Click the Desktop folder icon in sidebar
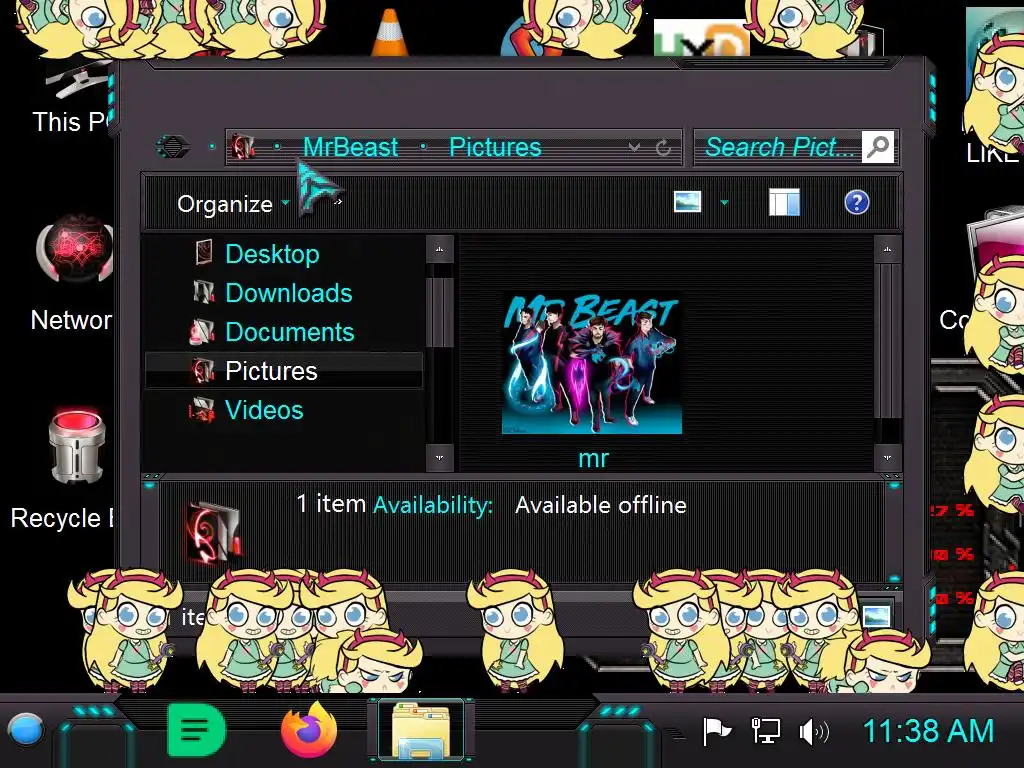The width and height of the screenshot is (1024, 768). click(204, 253)
